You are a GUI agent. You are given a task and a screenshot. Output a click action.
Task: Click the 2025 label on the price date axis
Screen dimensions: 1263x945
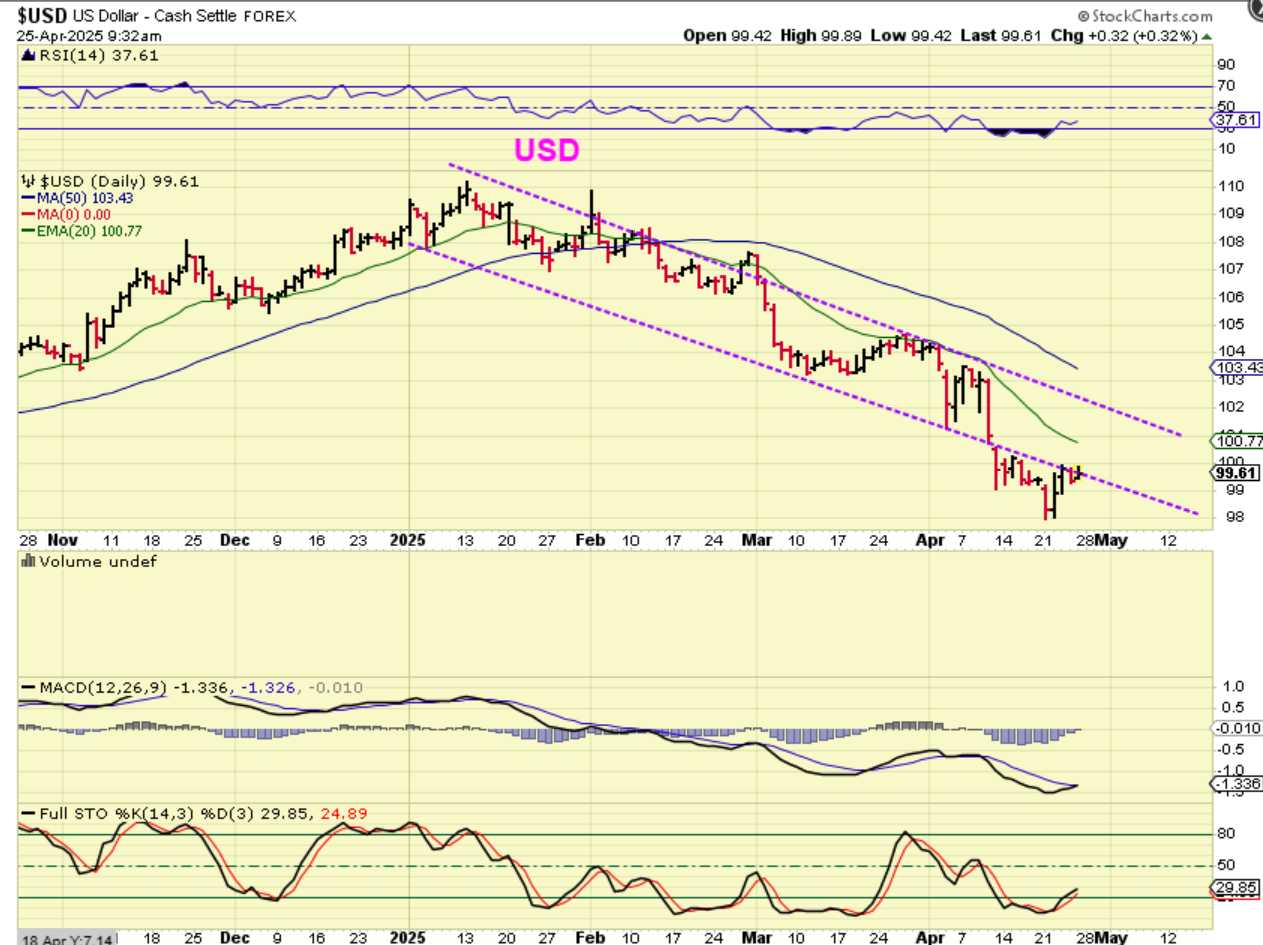[408, 540]
